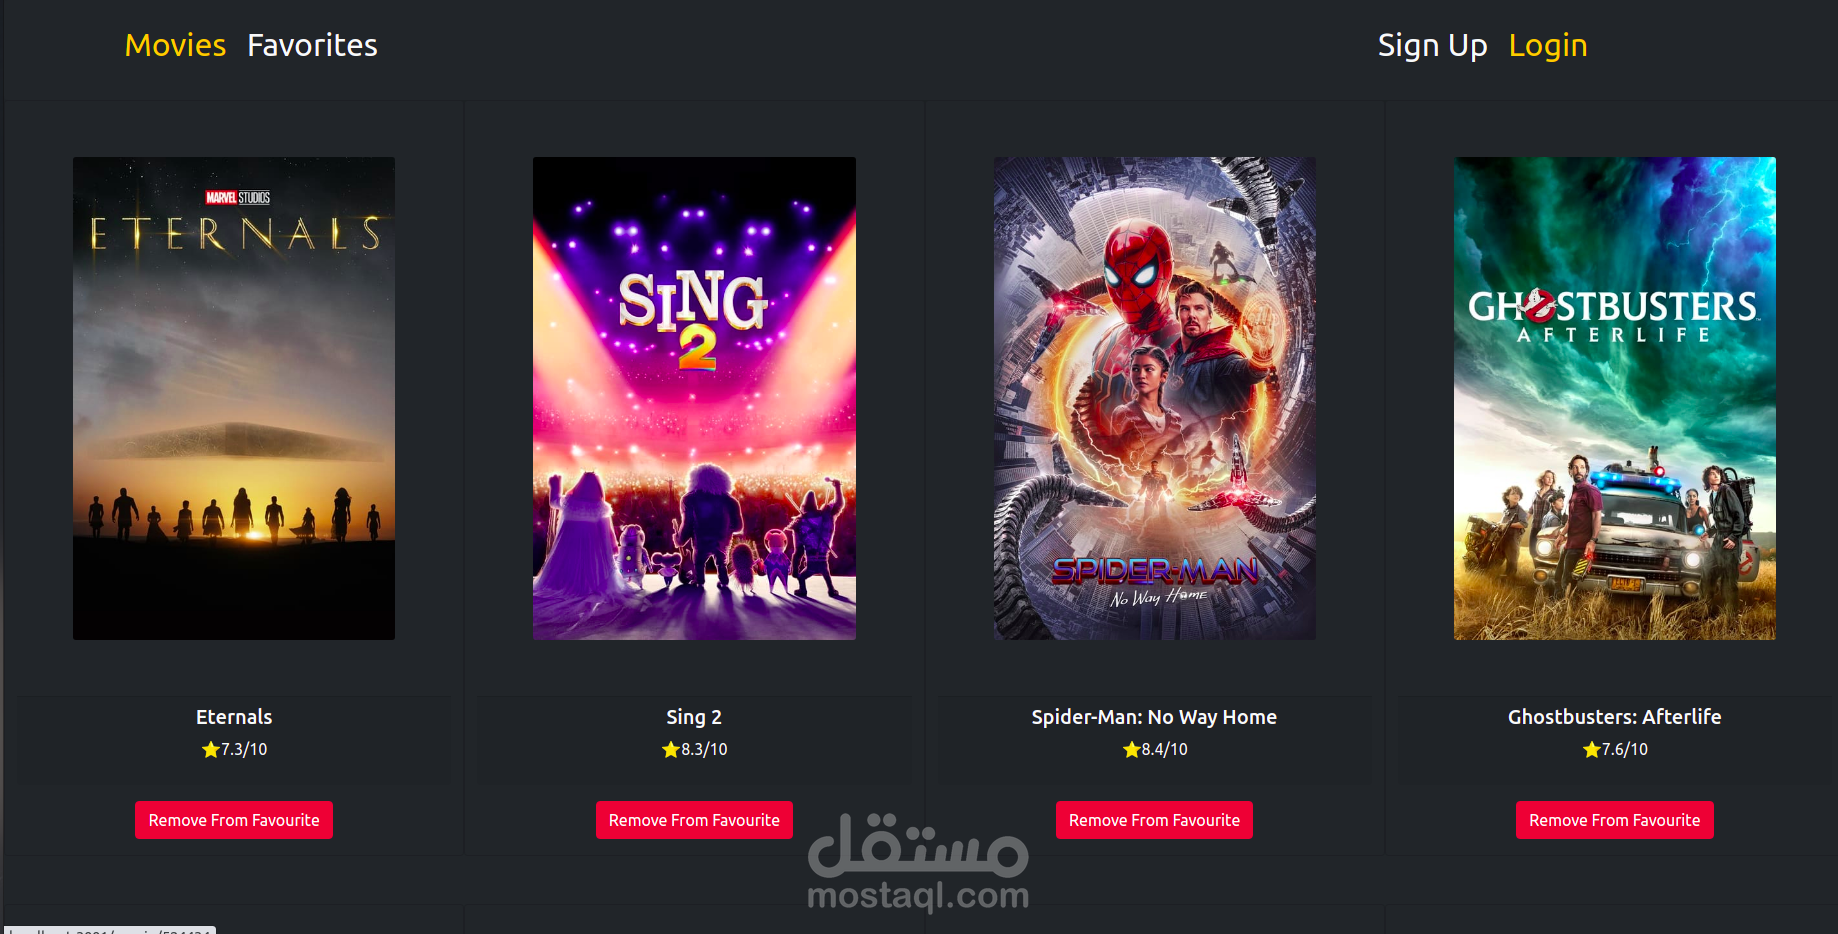Go to the Login page
Screen dimensions: 1838x934
coord(1547,45)
